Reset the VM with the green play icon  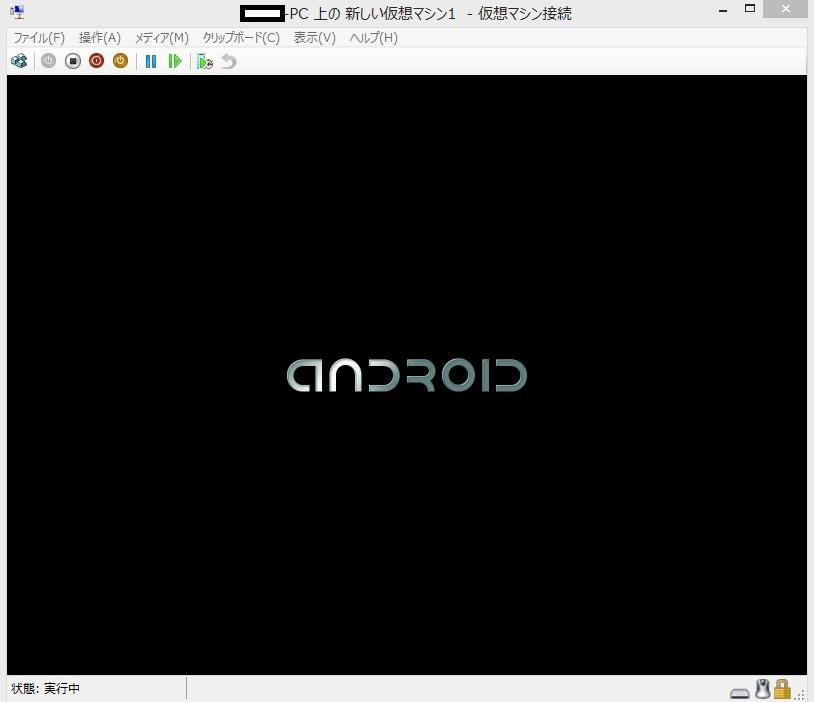(x=175, y=61)
